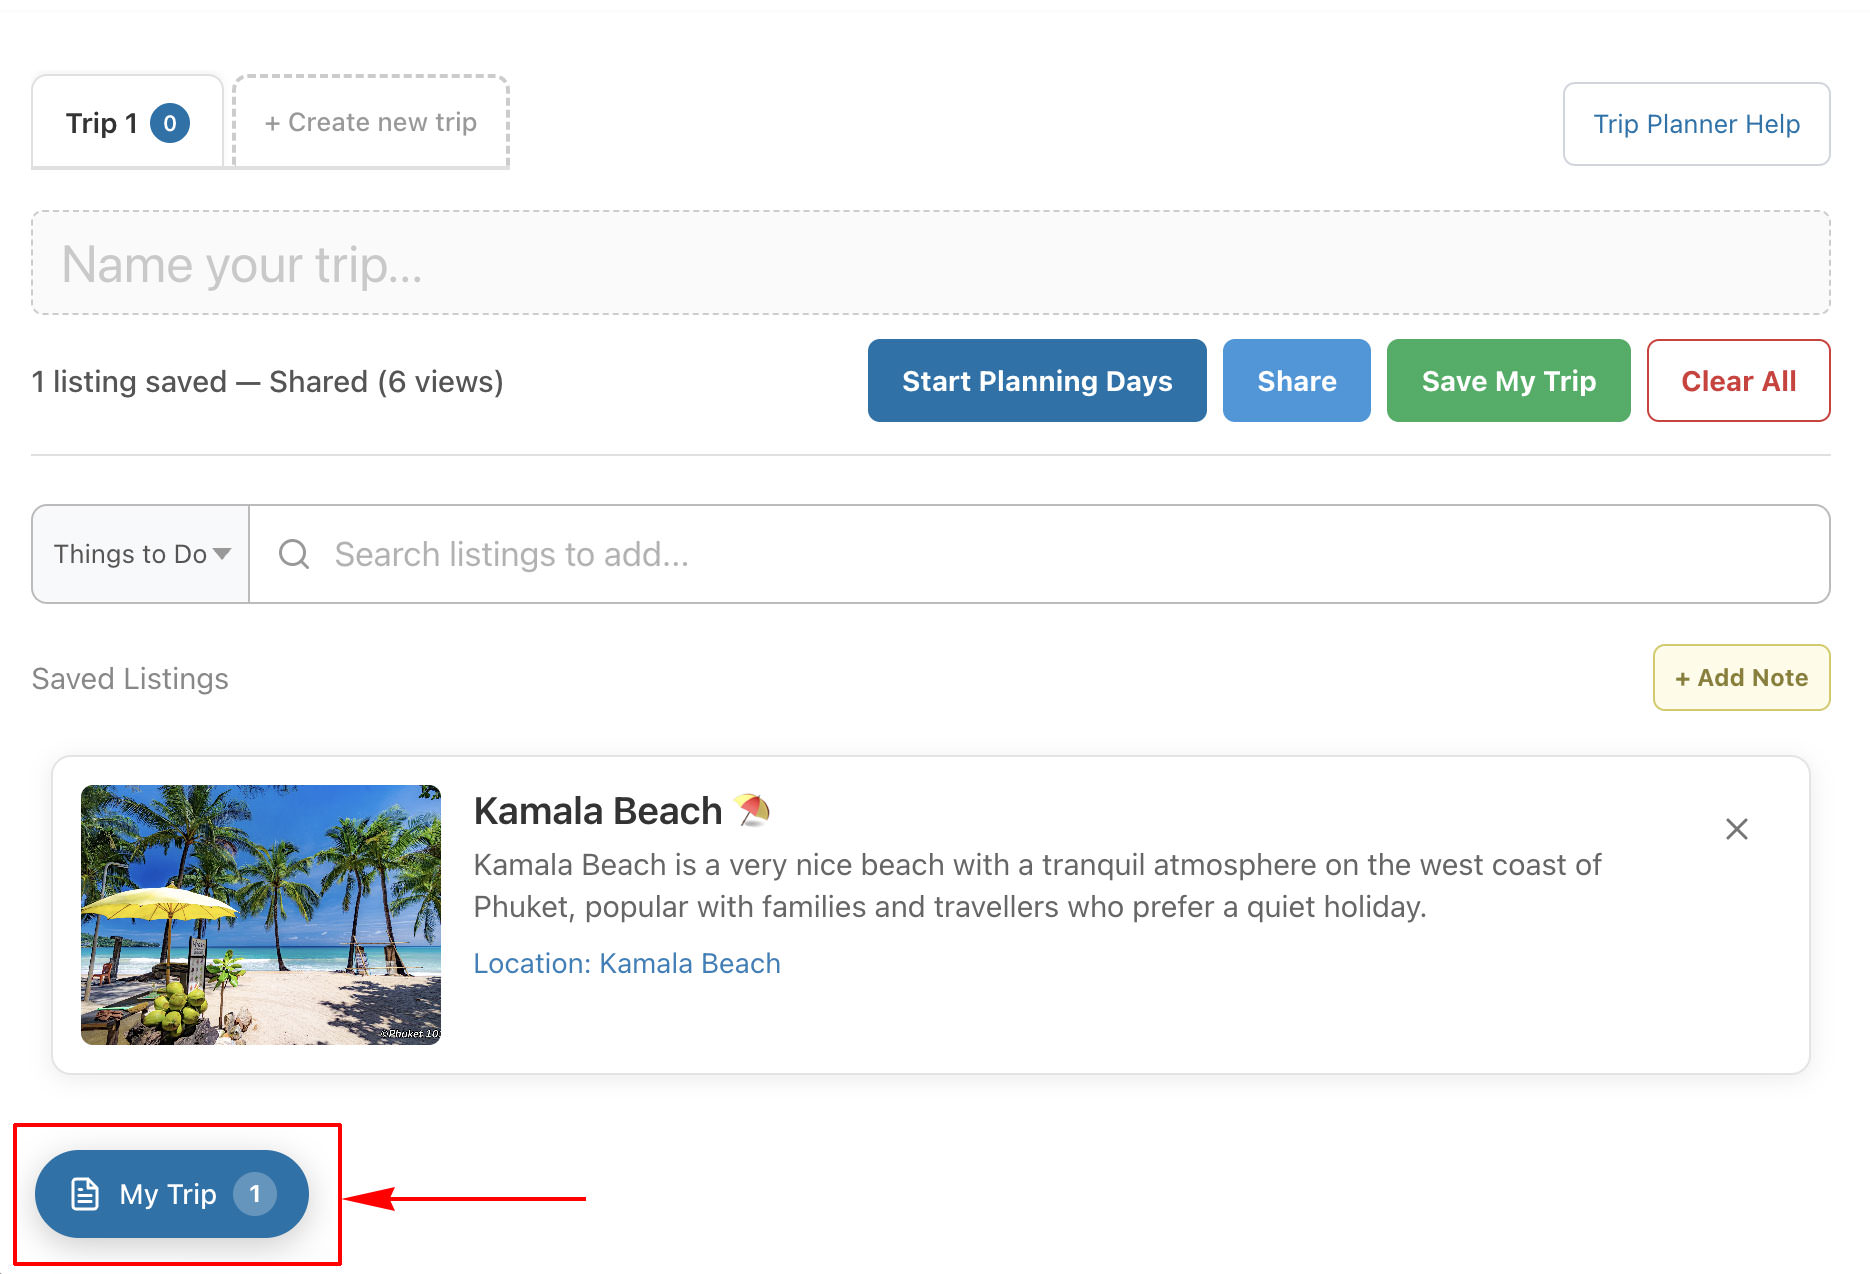Image resolution: width=1870 pixels, height=1274 pixels.
Task: Switch to the Trip 1 tab
Action: 101,123
